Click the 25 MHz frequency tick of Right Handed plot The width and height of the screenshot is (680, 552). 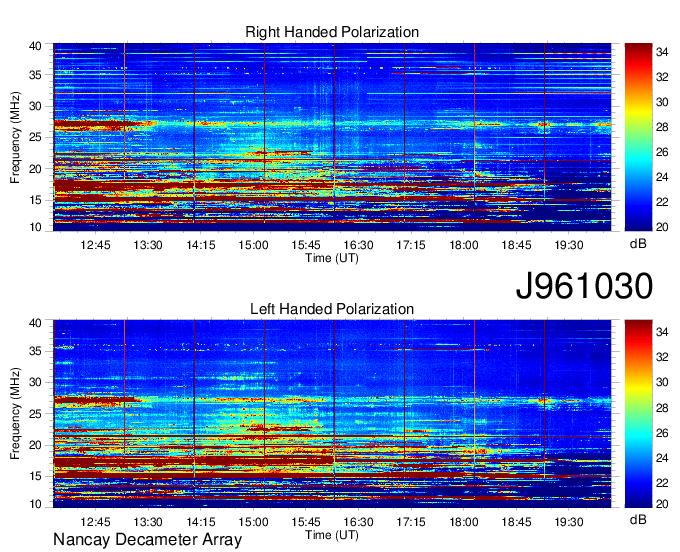click(35, 137)
